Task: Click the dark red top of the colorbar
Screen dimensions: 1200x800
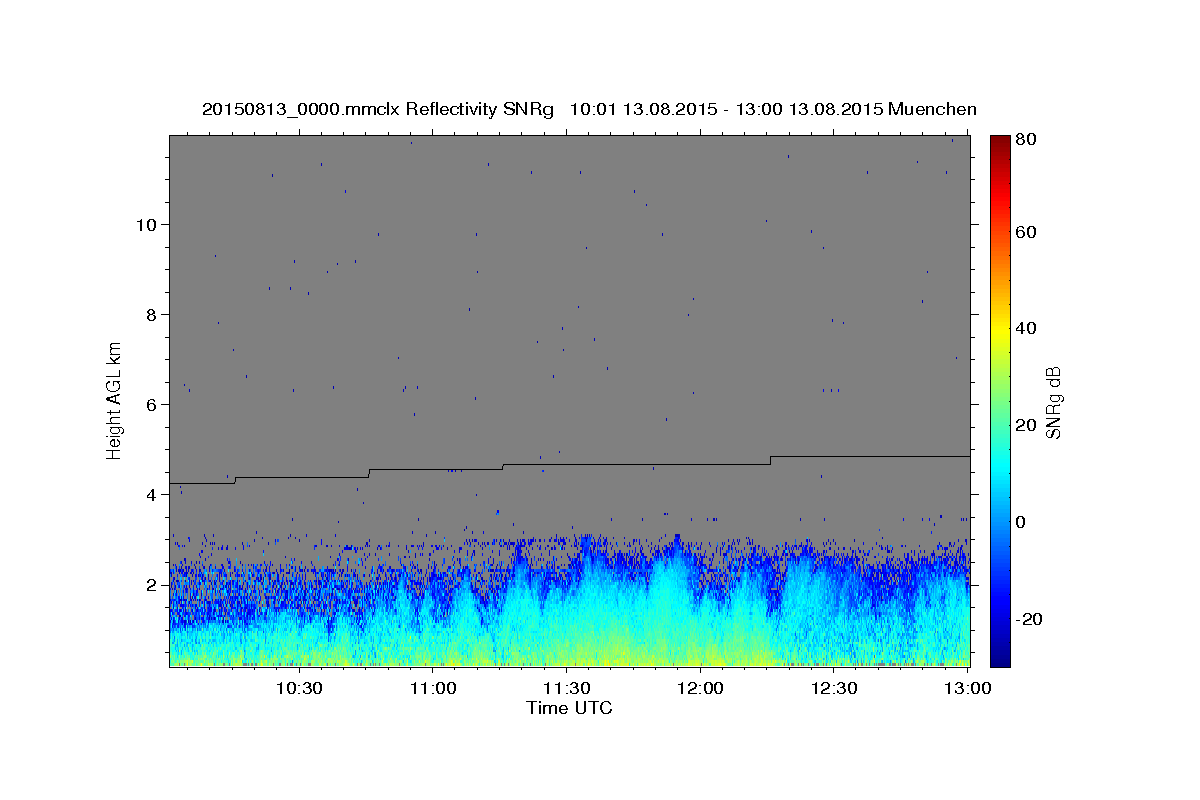Action: coord(1000,142)
